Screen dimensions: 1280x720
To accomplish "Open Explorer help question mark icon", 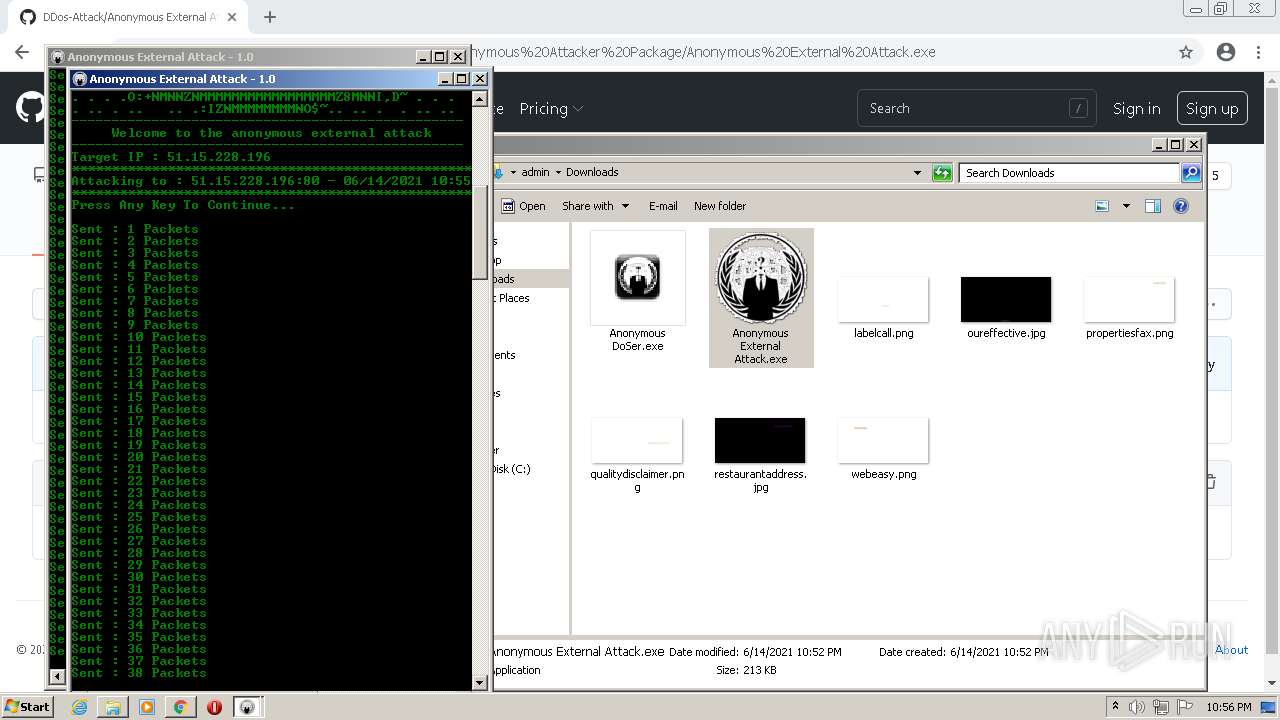I will pos(1181,206).
